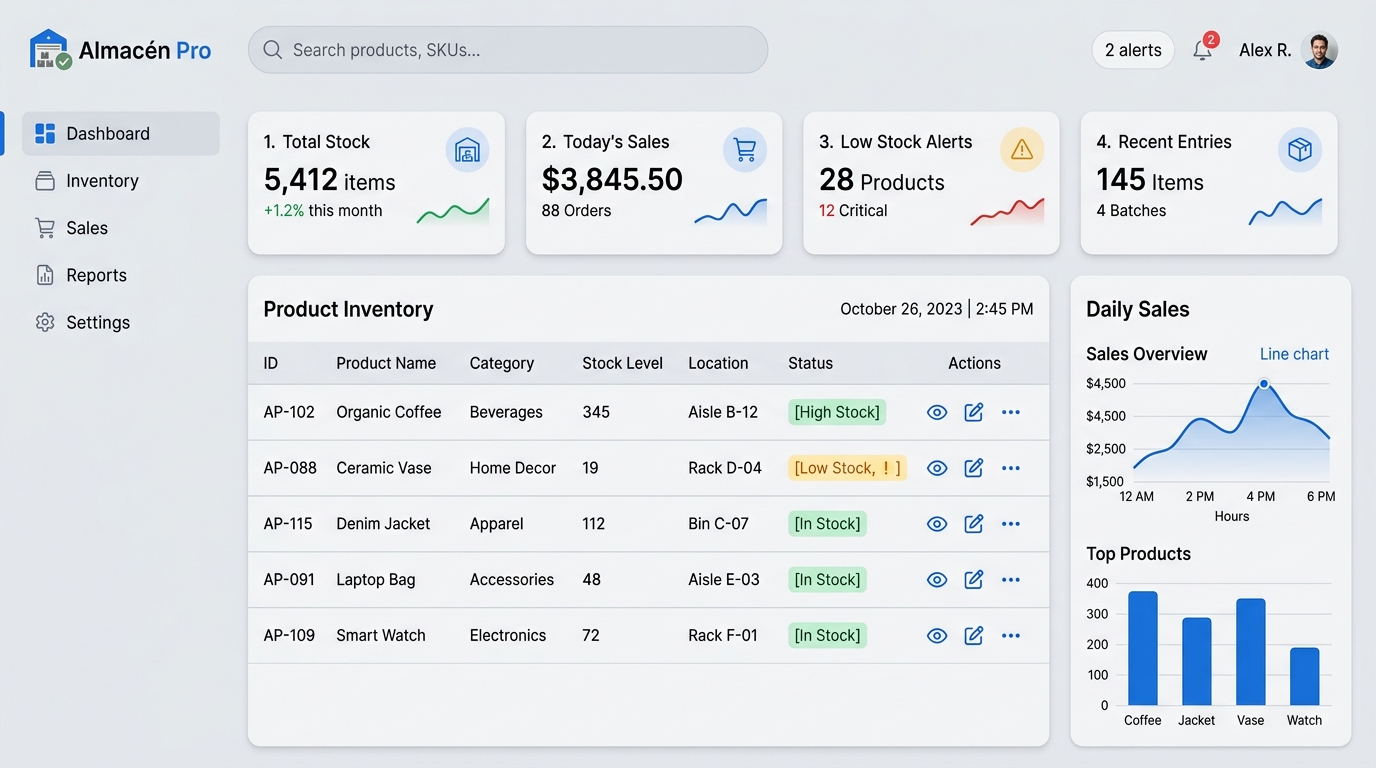Click the box icon on Recent Entries card
This screenshot has height=768, width=1376.
click(x=1300, y=150)
